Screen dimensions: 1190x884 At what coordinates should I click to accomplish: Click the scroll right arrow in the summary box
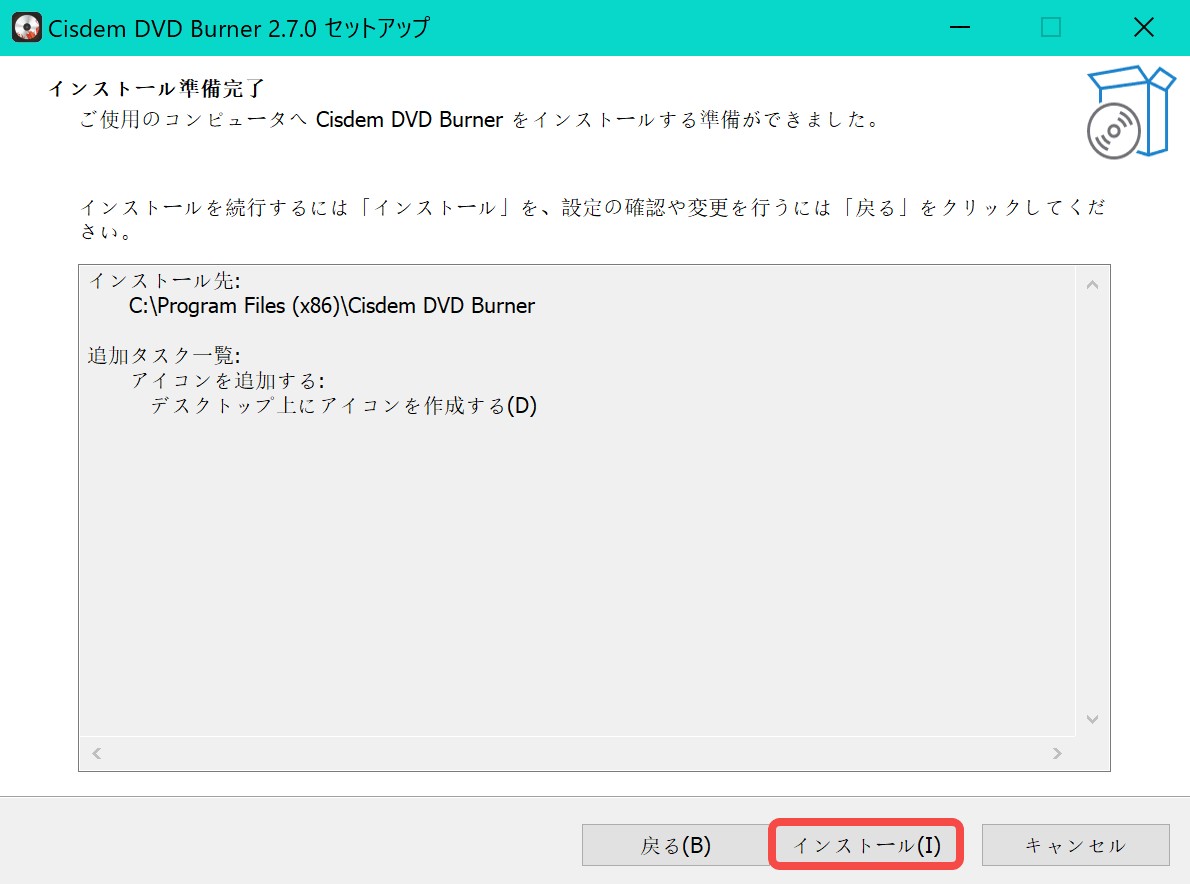[1057, 753]
